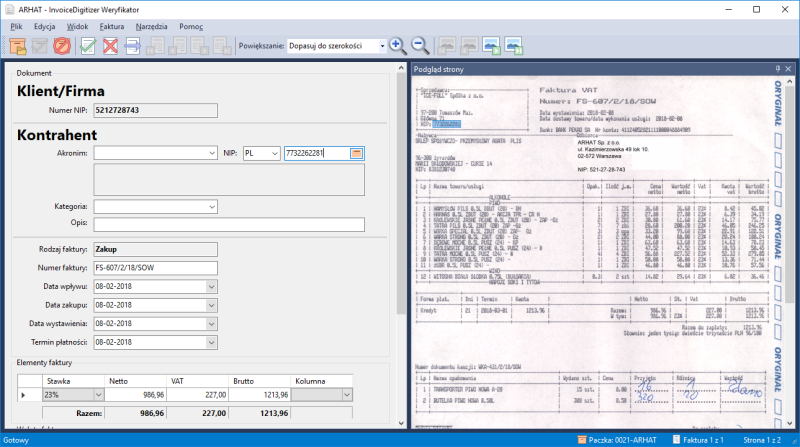Click preview panel scroll down arrow
The width and height of the screenshot is (800, 447).
point(790,423)
